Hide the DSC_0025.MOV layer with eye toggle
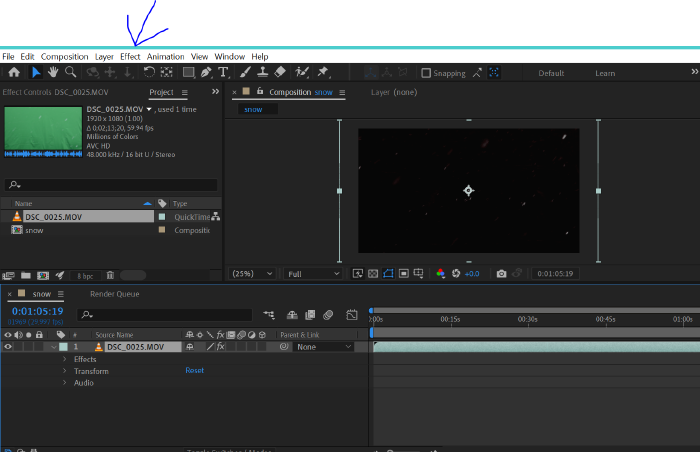The height and width of the screenshot is (452, 700). pyautogui.click(x=8, y=347)
